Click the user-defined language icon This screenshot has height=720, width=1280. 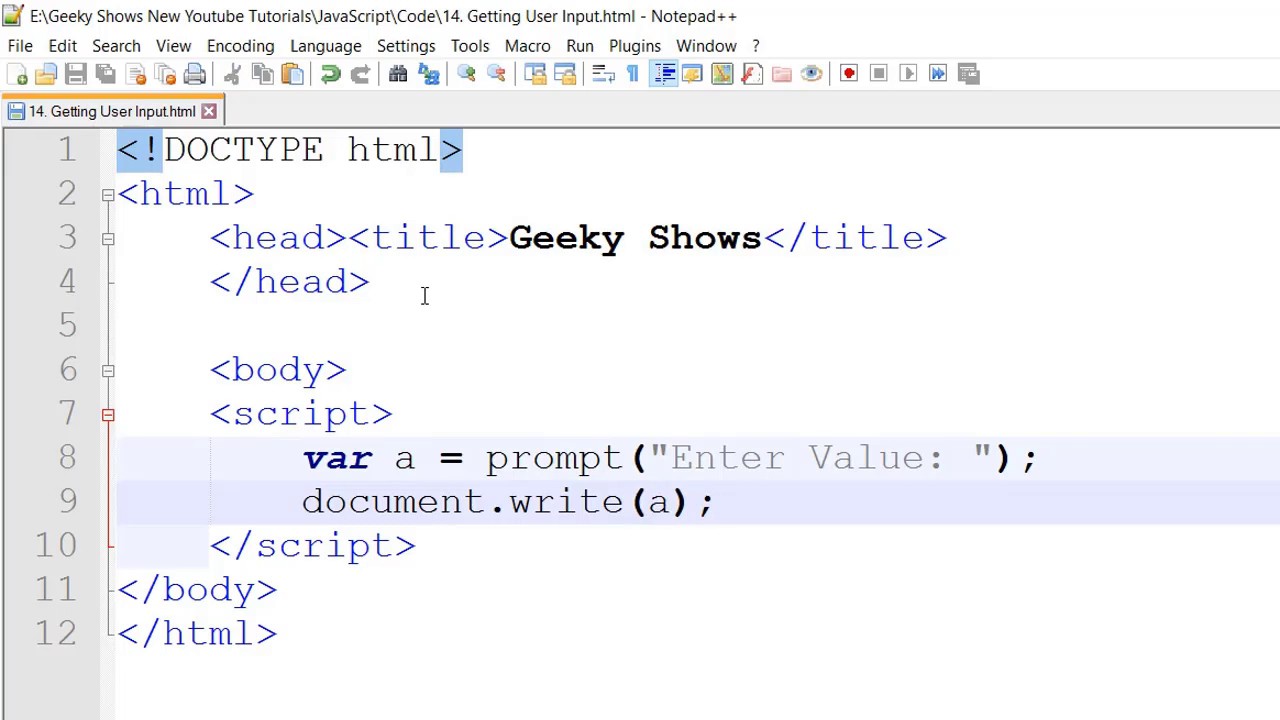[x=692, y=74]
